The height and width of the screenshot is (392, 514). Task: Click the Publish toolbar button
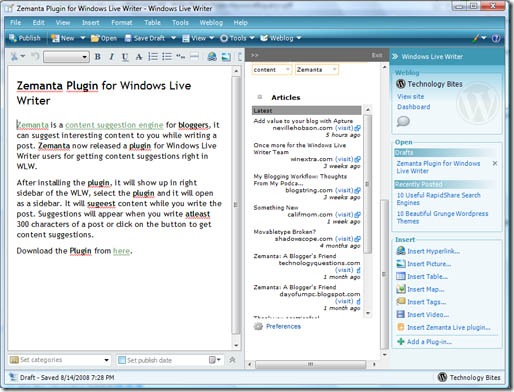25,38
